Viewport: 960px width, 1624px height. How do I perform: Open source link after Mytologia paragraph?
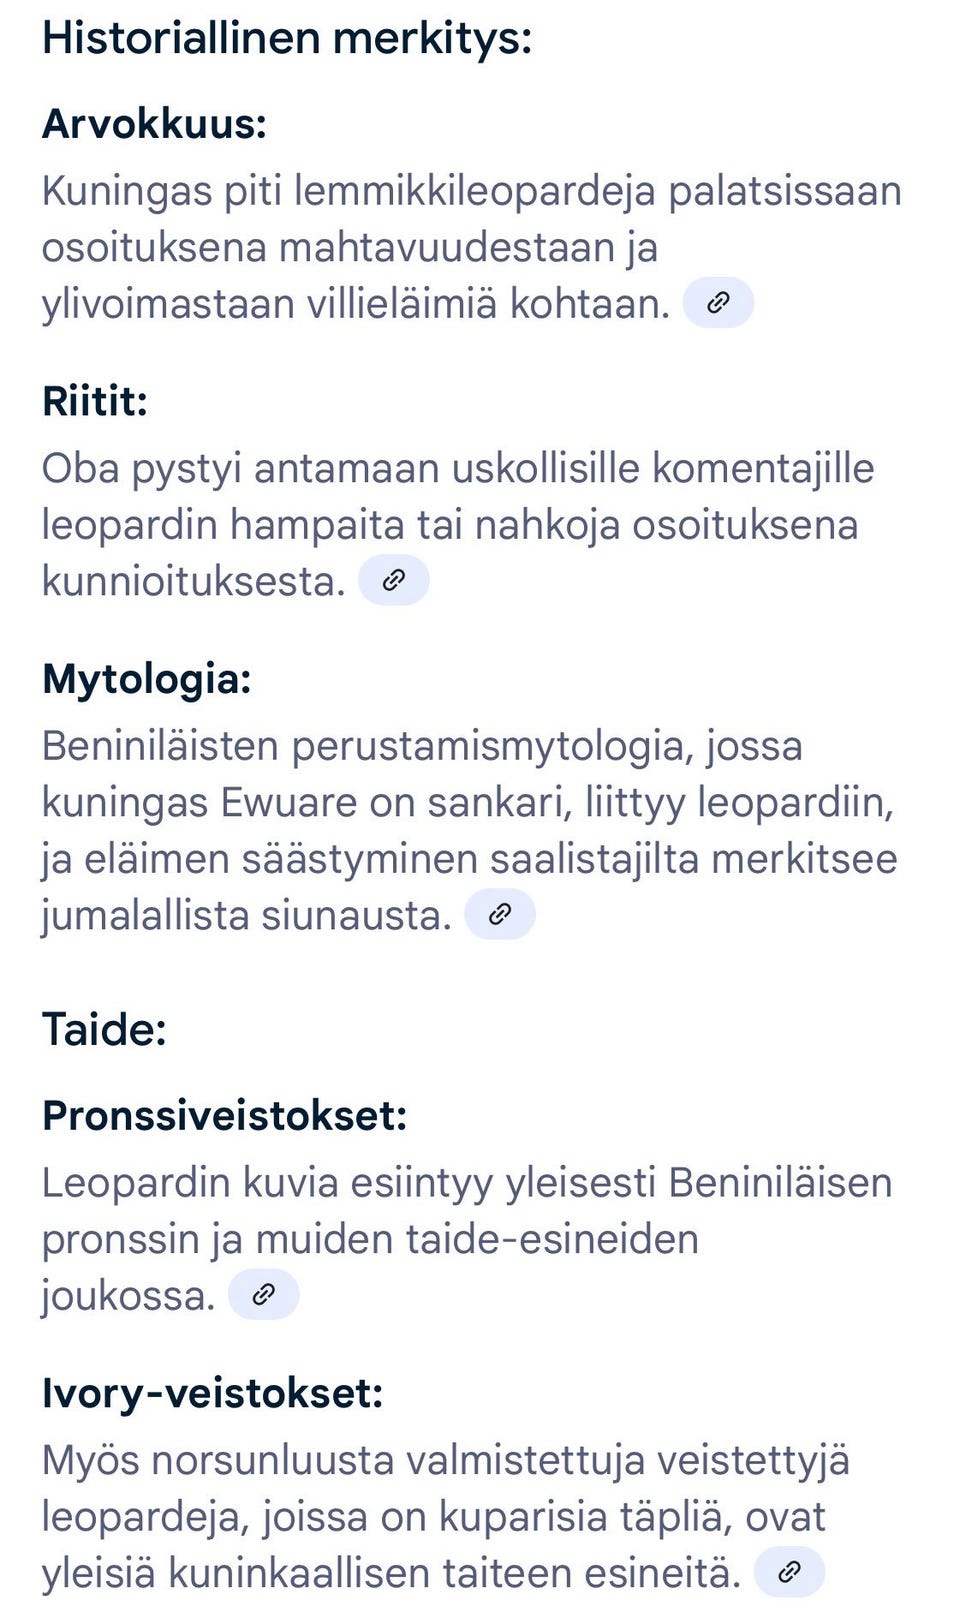point(500,915)
